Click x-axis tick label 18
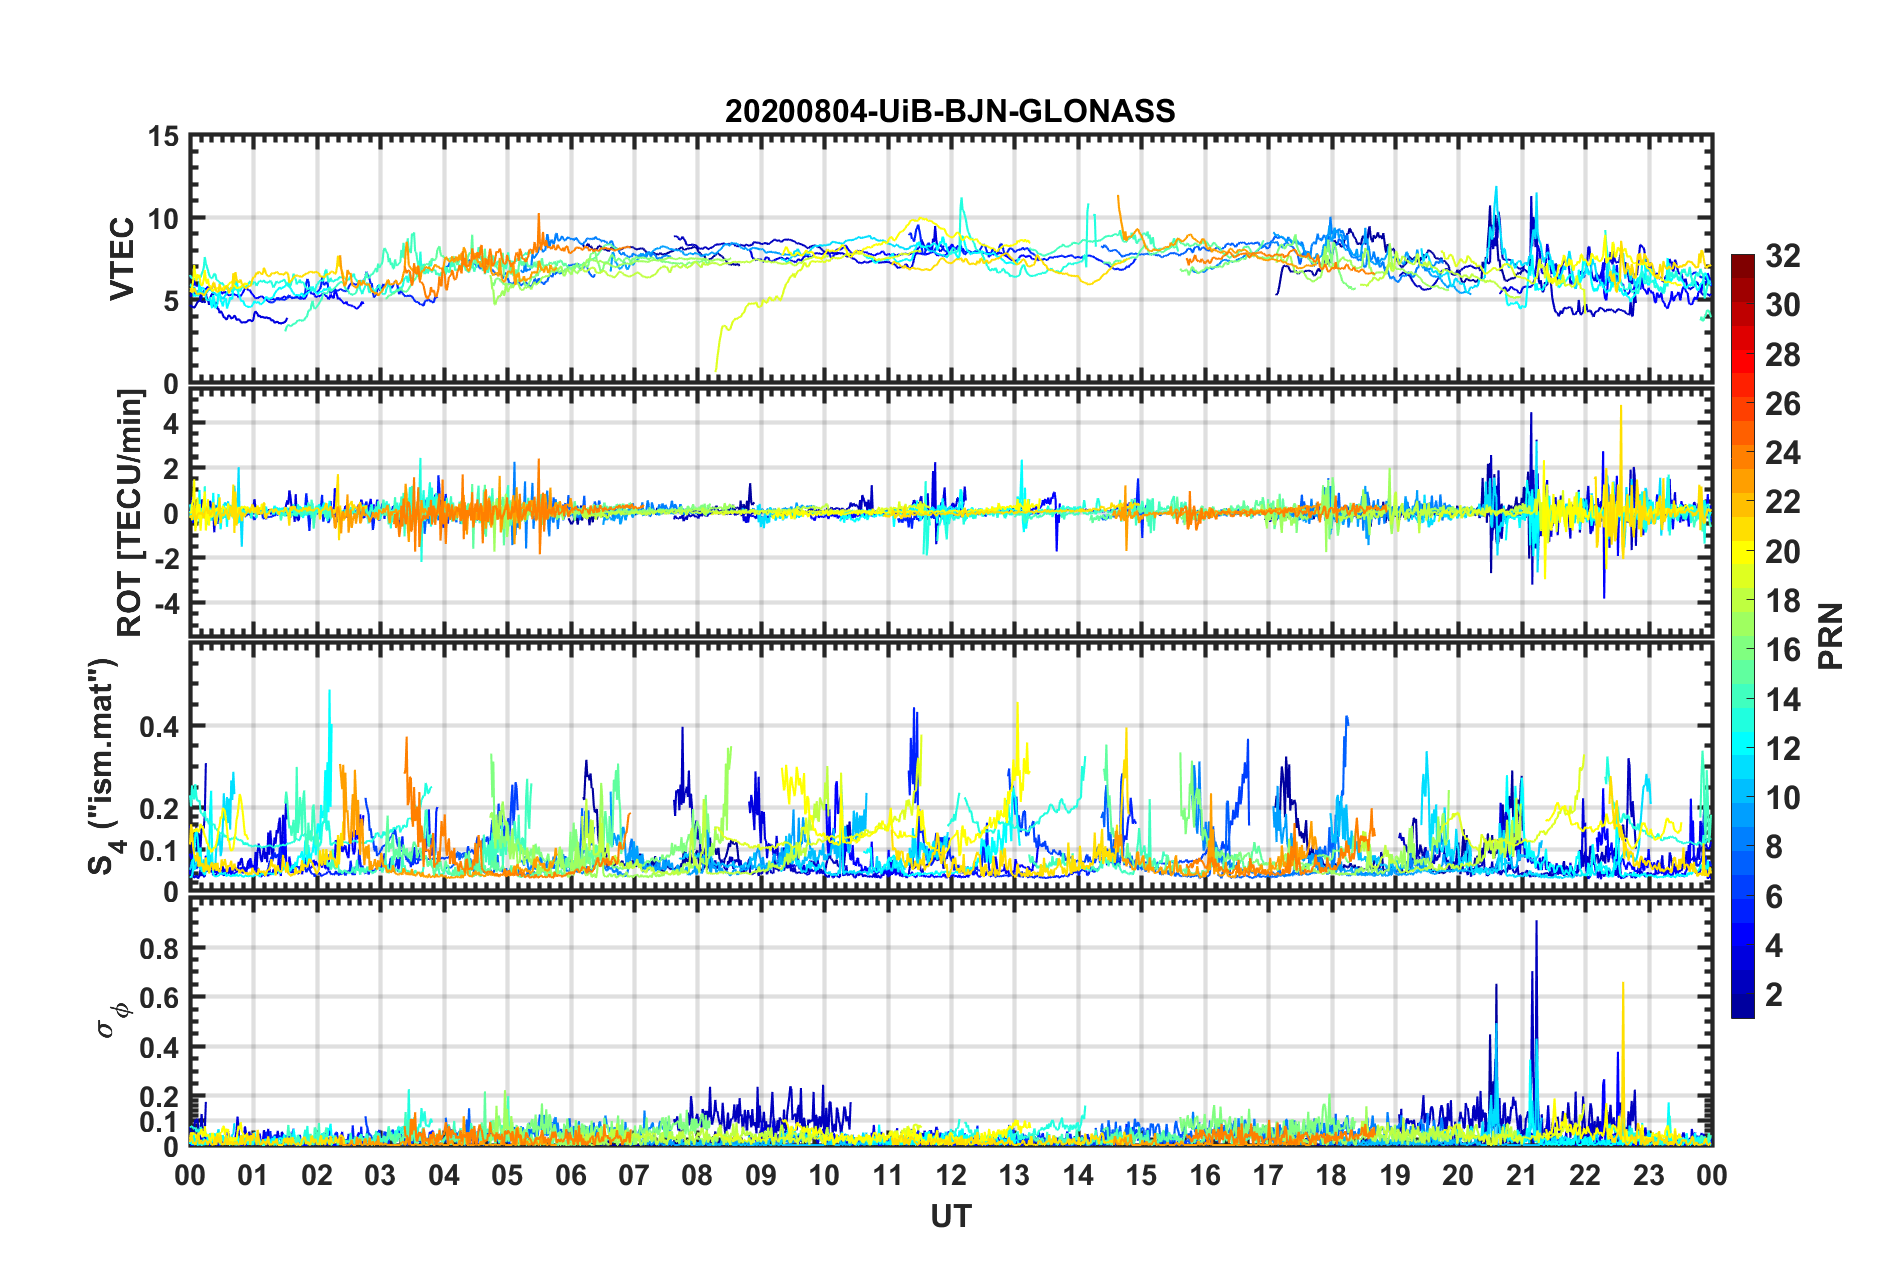 click(x=1331, y=1175)
